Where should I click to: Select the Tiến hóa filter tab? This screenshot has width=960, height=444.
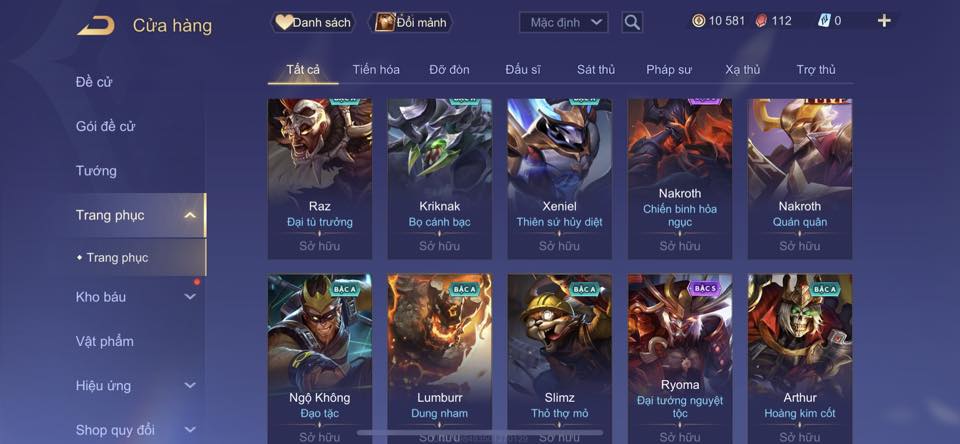(x=376, y=70)
